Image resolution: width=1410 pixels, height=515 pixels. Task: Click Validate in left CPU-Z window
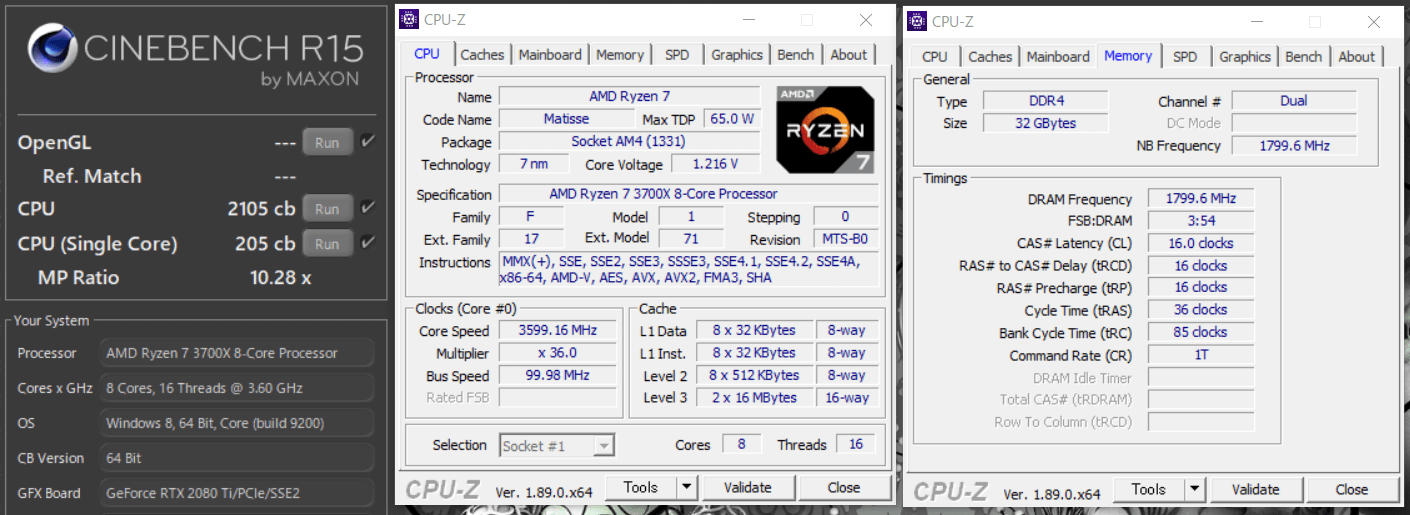coord(748,488)
